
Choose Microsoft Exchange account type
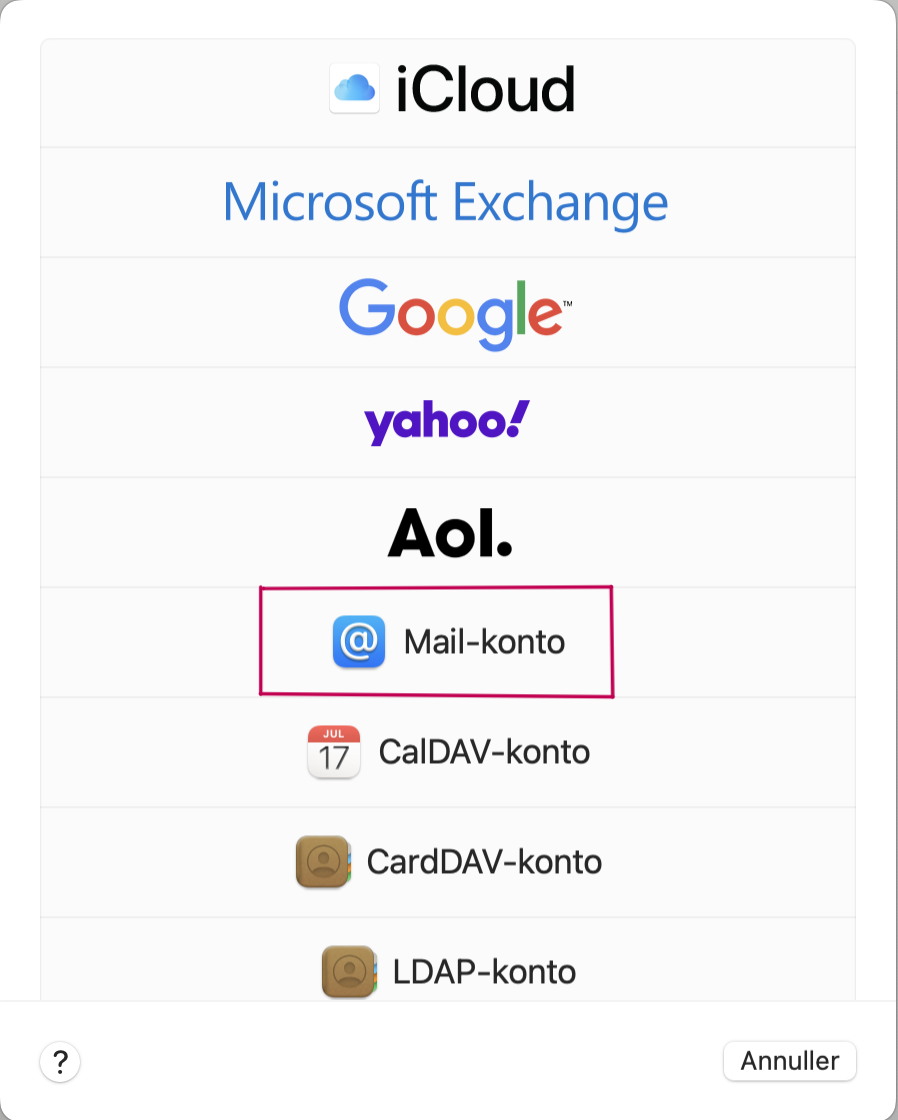pyautogui.click(x=446, y=202)
